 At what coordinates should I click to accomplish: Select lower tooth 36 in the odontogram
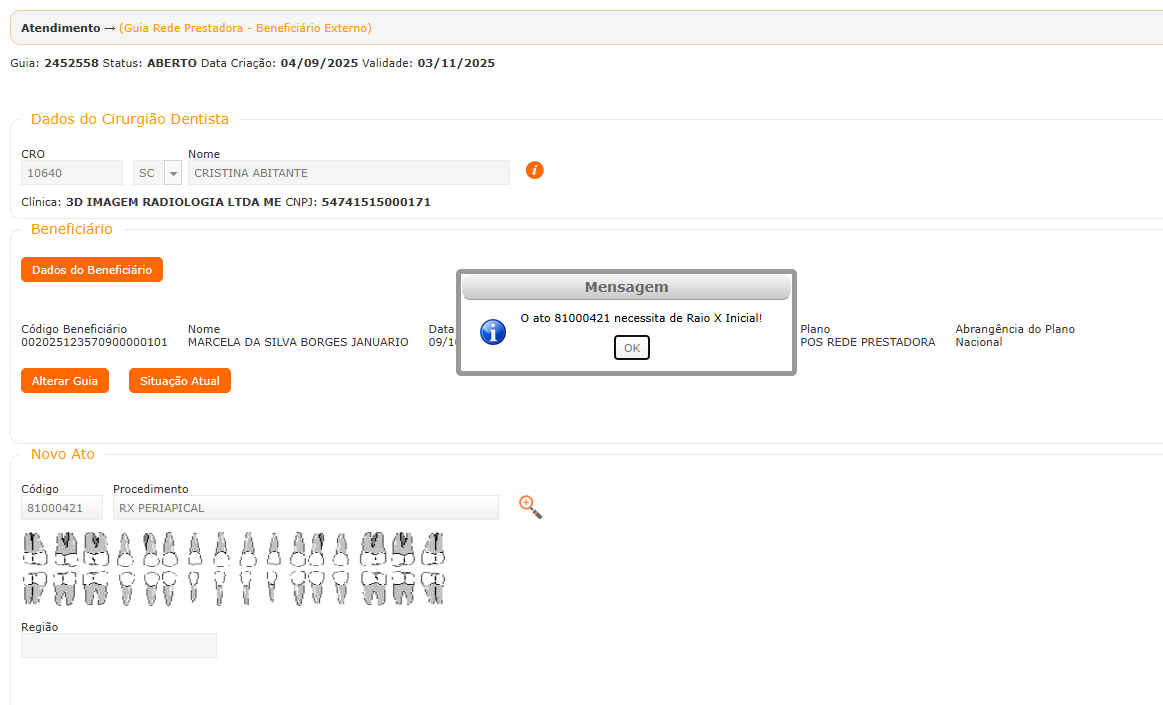373,588
